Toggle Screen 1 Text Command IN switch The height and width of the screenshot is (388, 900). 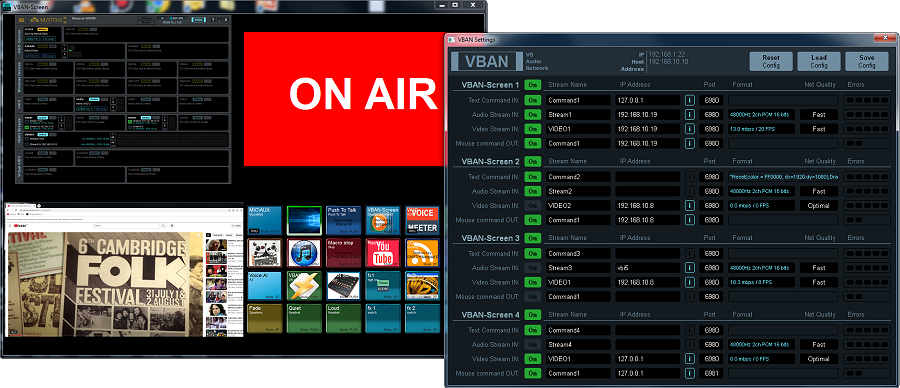pyautogui.click(x=533, y=100)
